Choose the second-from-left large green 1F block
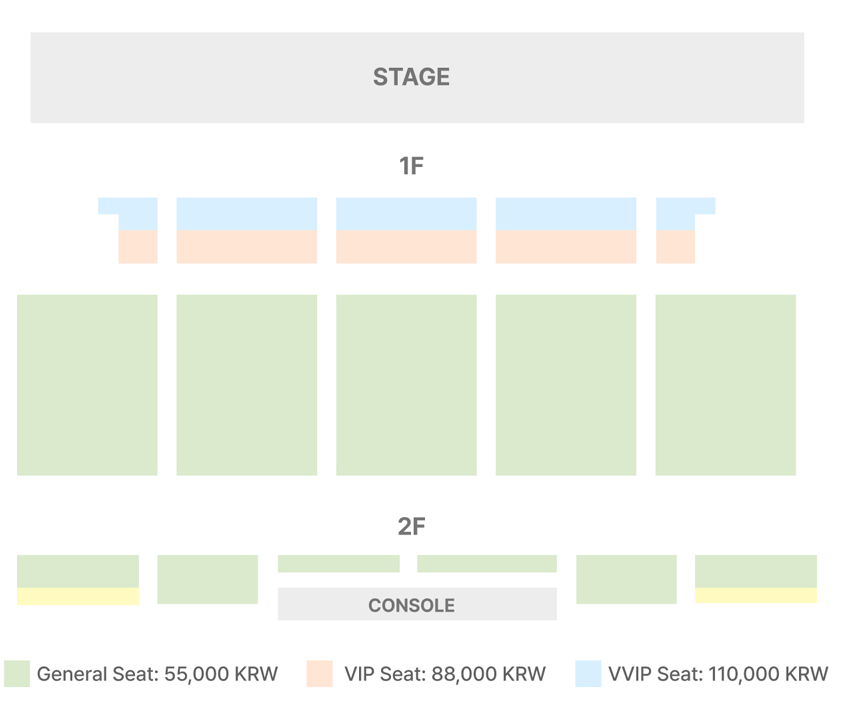 click(246, 385)
